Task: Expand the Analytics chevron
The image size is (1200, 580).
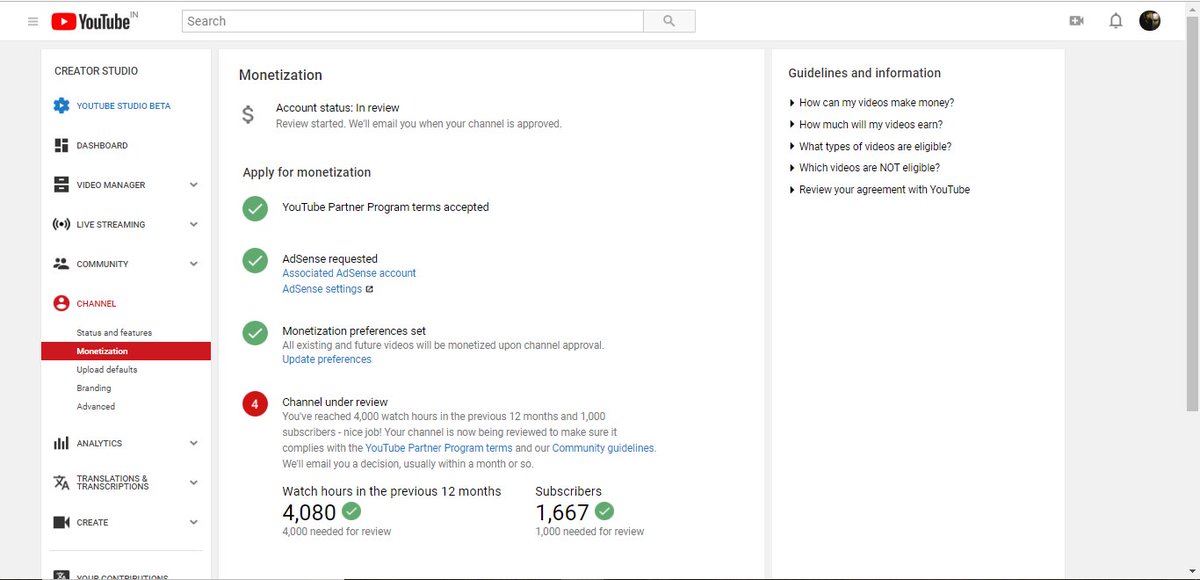Action: click(x=193, y=443)
